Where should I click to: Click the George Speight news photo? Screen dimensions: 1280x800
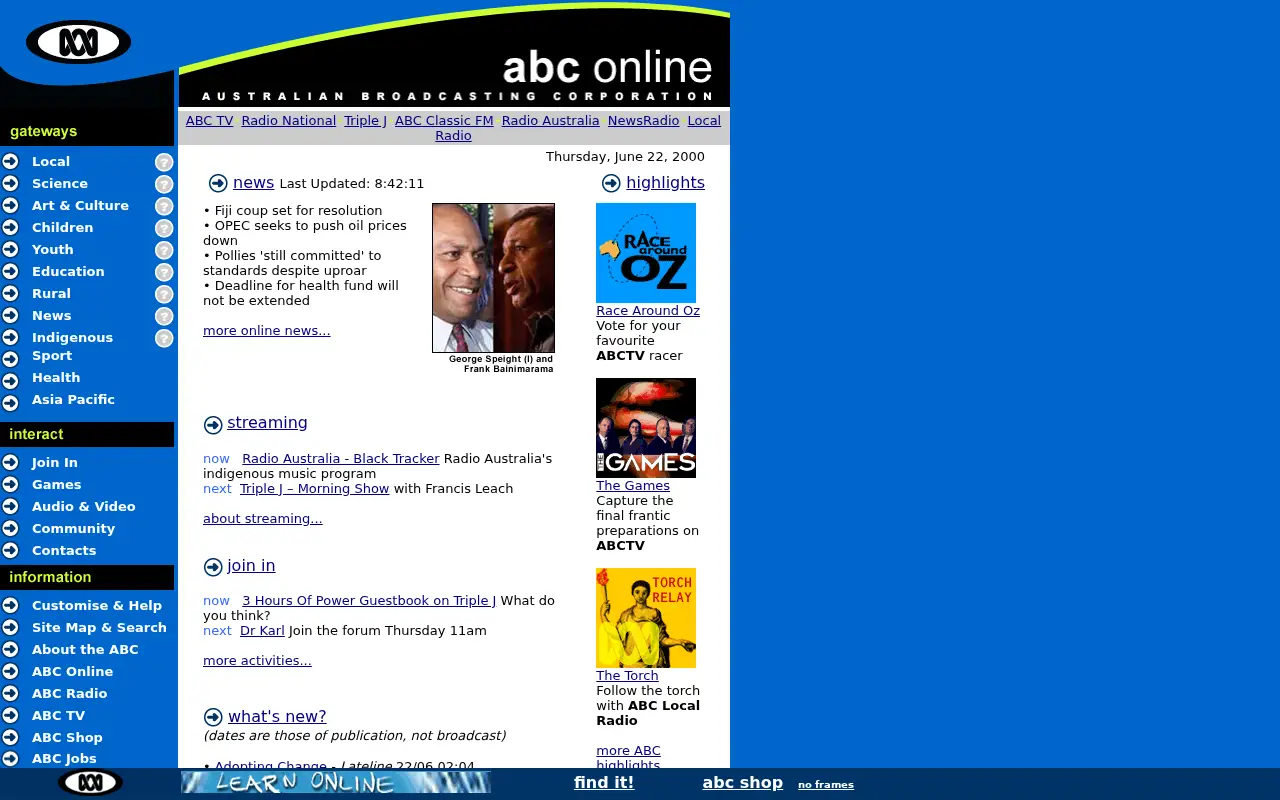[493, 278]
